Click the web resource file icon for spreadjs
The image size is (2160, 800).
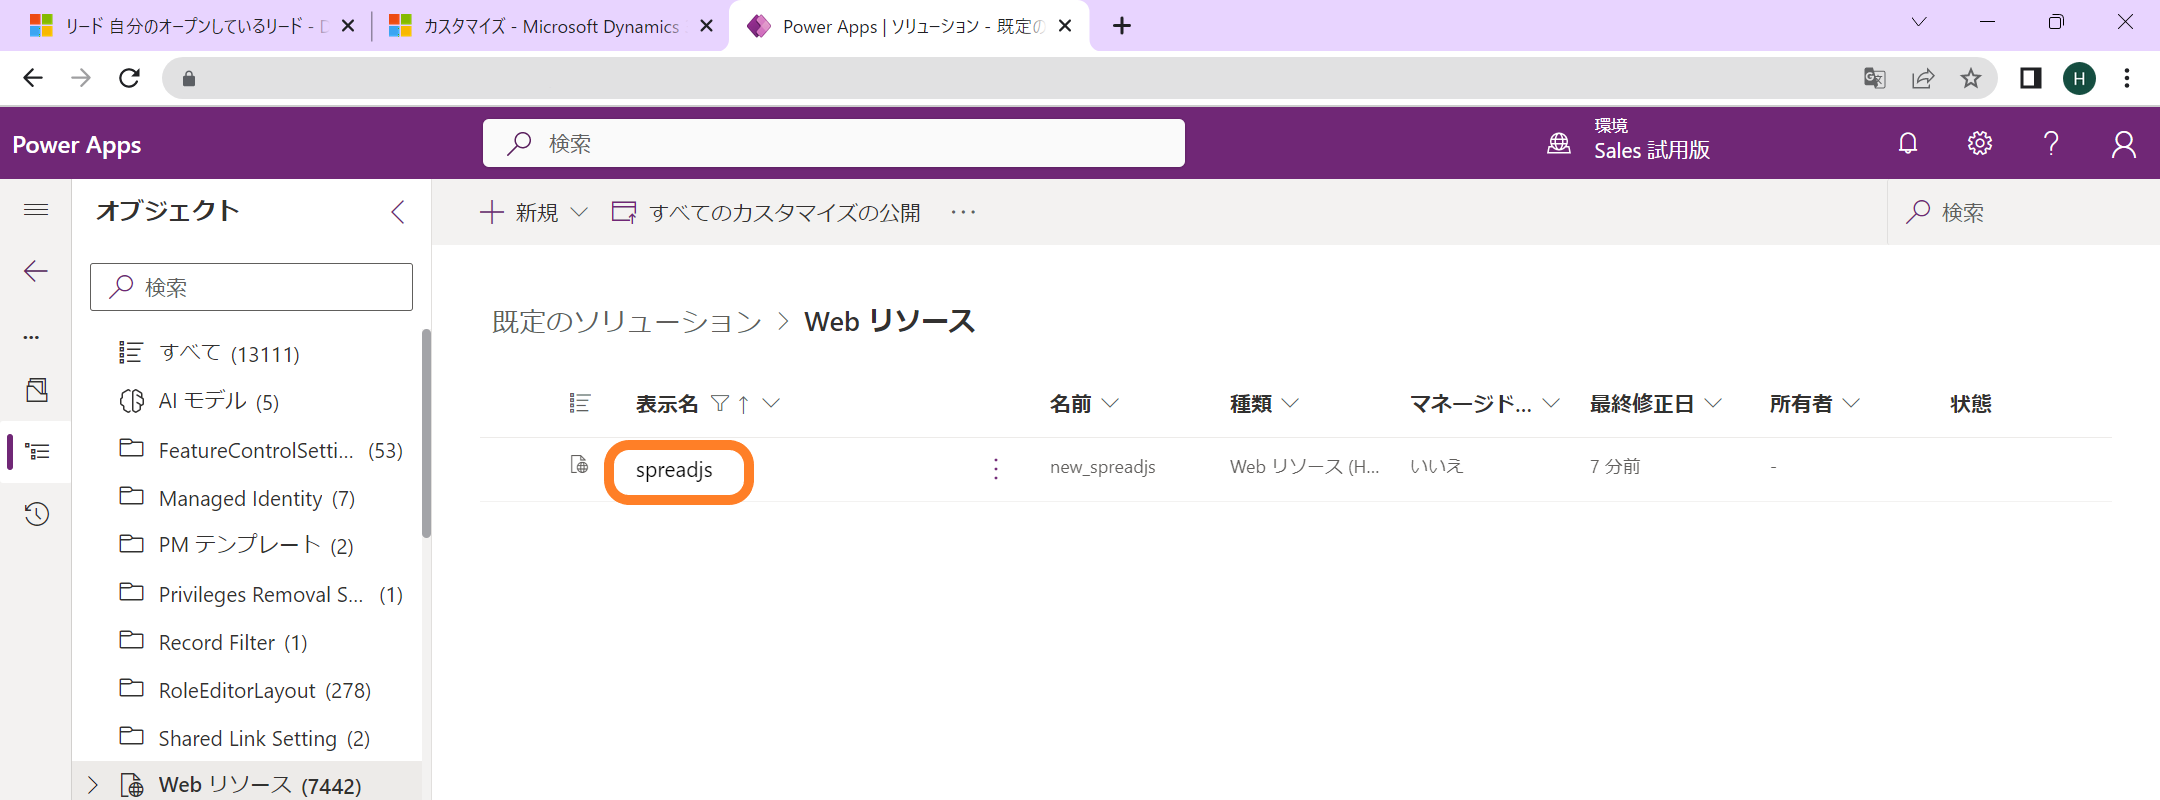point(579,465)
